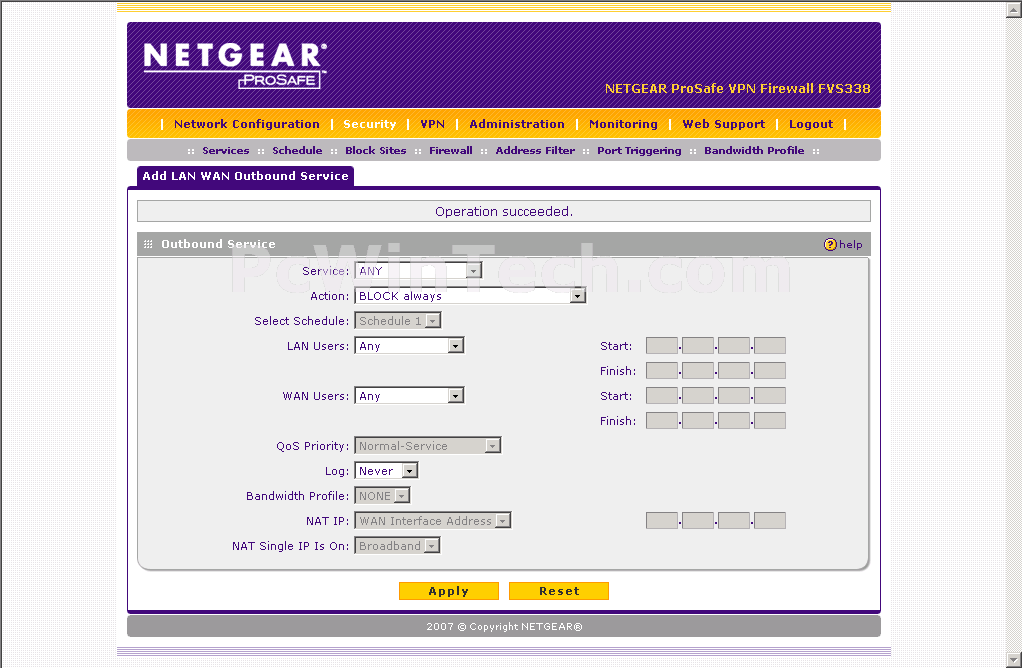Click last octet of LAN Users Start IP
This screenshot has height=668, width=1022.
(770, 345)
